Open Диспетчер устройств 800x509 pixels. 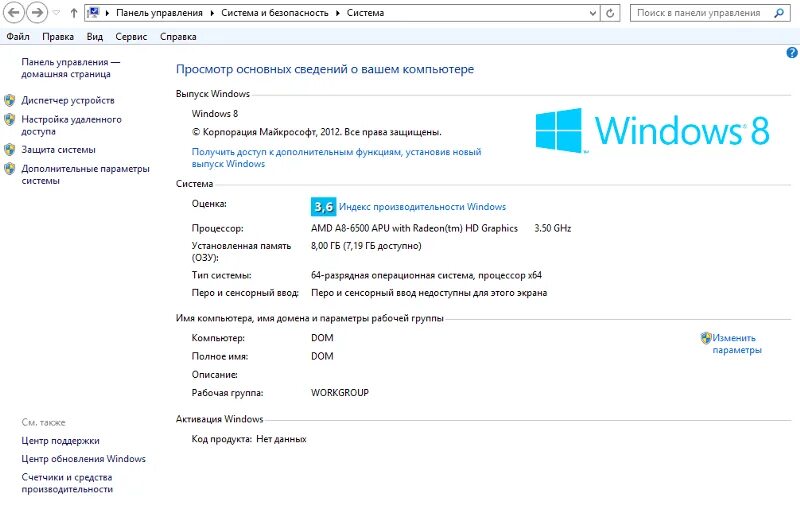pos(68,100)
